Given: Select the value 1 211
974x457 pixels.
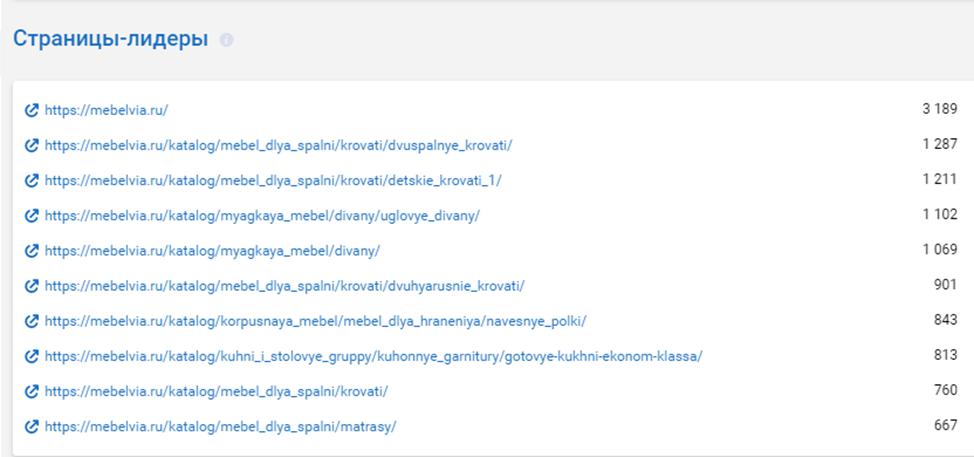Looking at the screenshot, I should coord(940,179).
